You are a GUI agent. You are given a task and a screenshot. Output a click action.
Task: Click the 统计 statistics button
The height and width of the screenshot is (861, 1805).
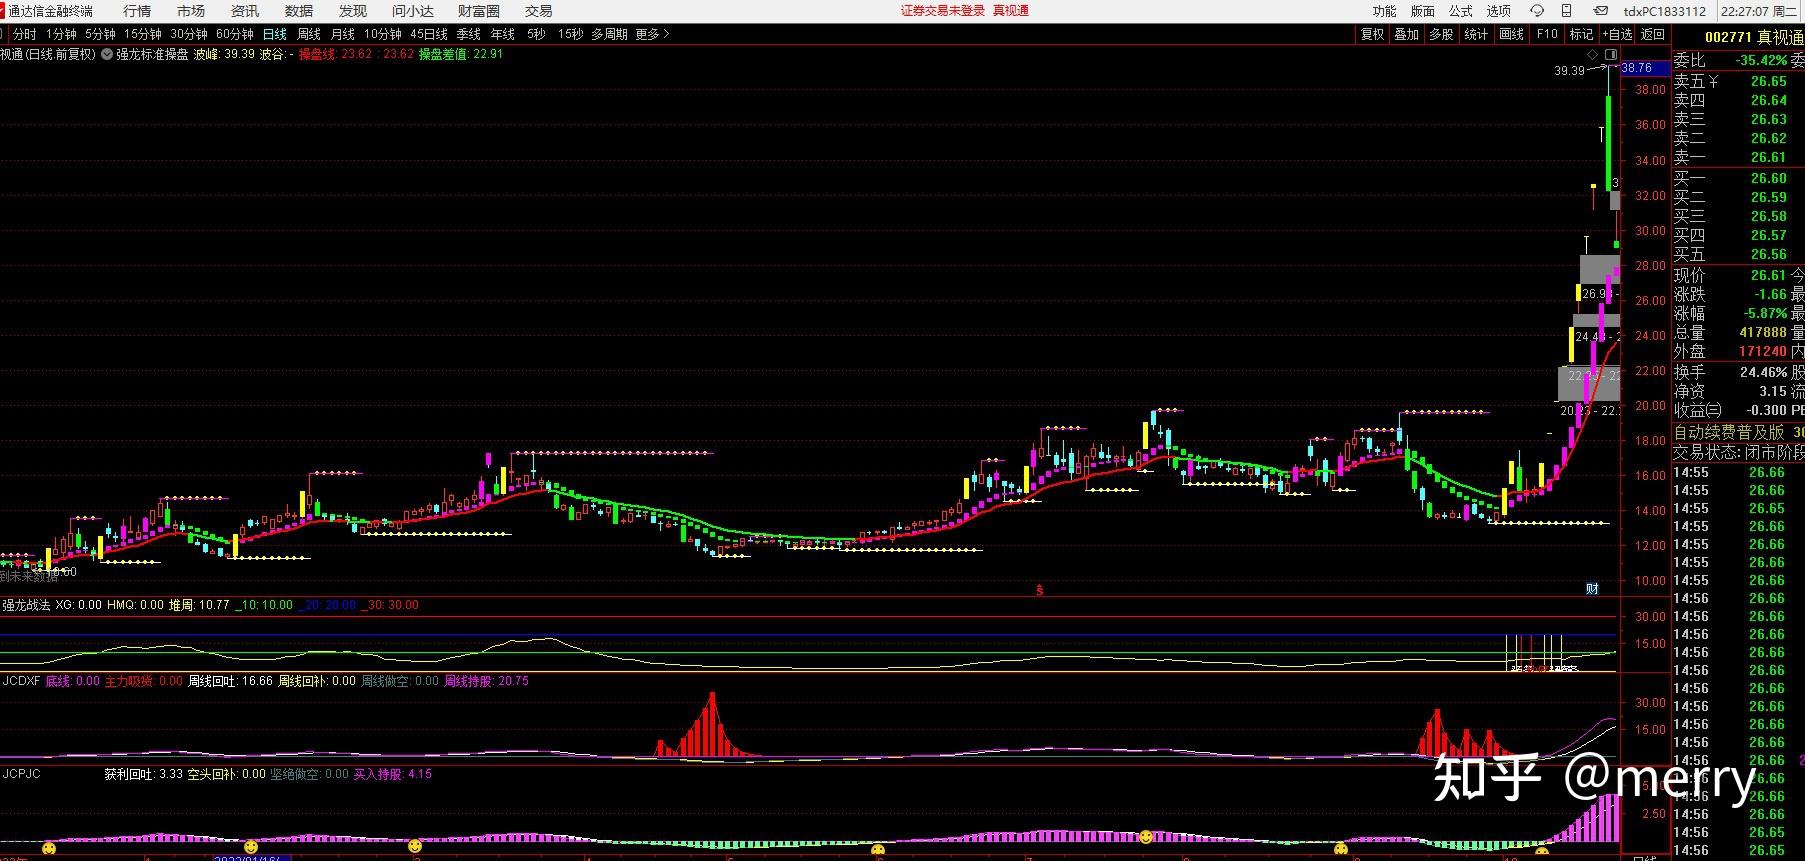[x=1476, y=34]
